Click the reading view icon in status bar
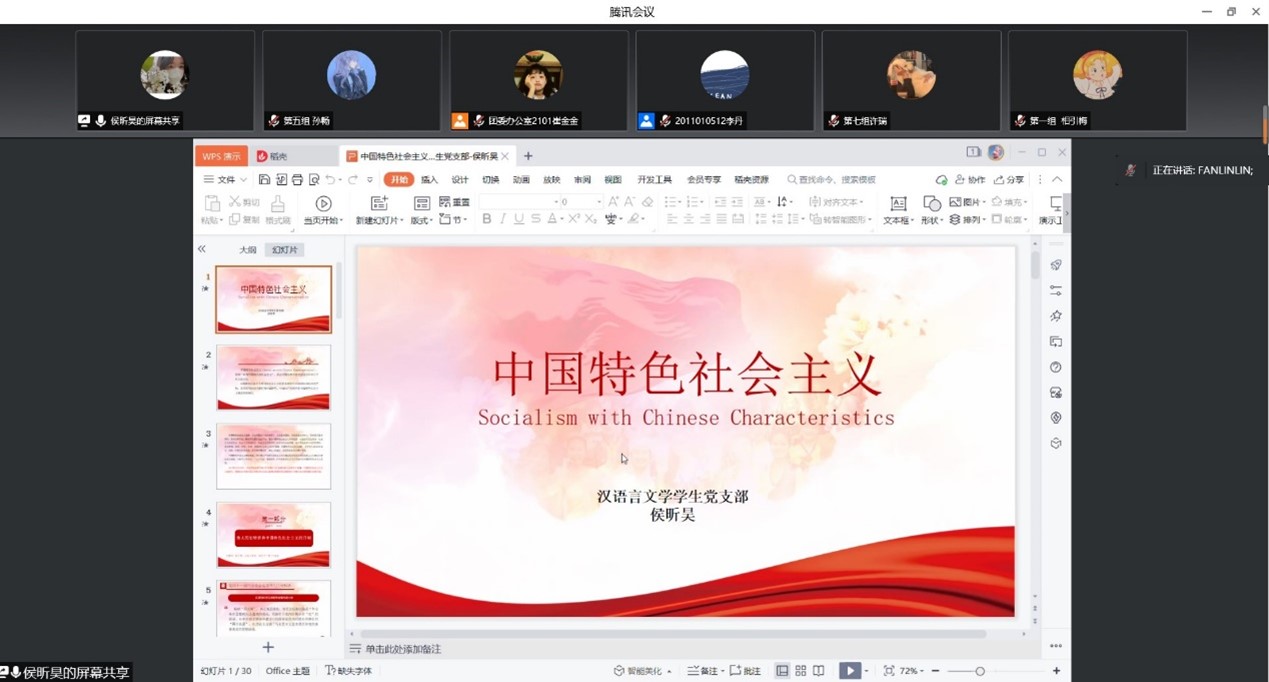 pyautogui.click(x=818, y=671)
